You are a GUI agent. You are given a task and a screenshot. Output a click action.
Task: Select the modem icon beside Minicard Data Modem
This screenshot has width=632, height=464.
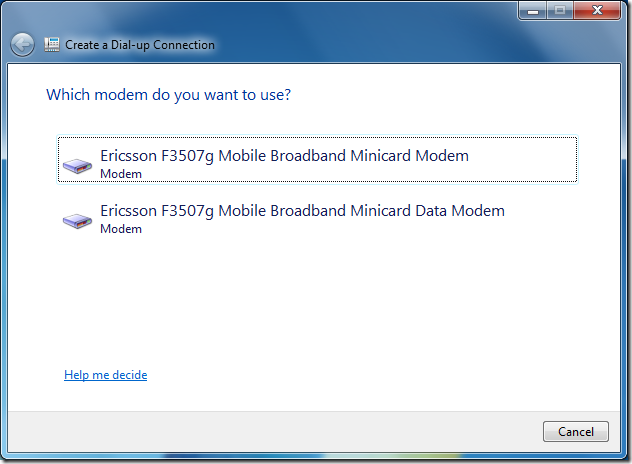[x=77, y=221]
